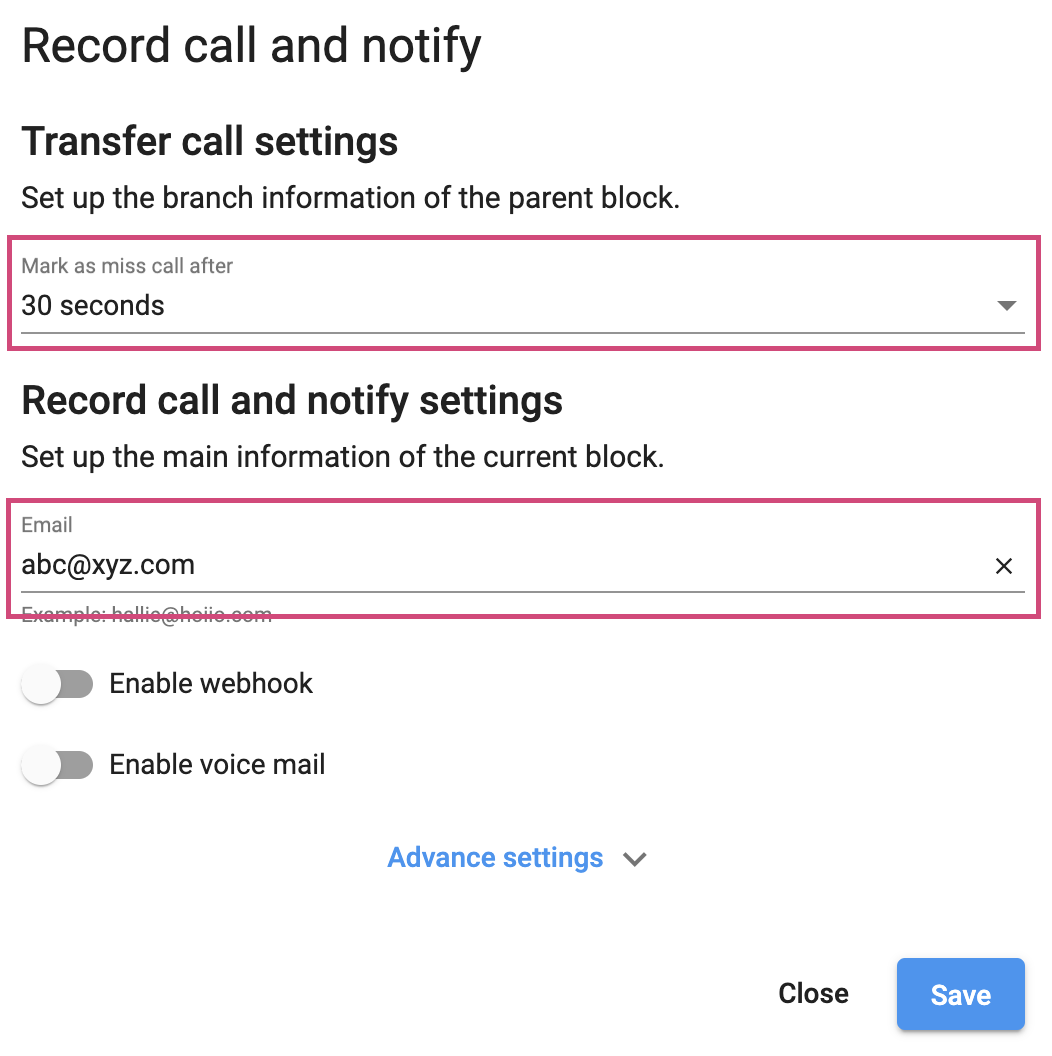Screen dimensions: 1052x1056
Task: Click the small 'Email' field label
Action: [x=47, y=525]
